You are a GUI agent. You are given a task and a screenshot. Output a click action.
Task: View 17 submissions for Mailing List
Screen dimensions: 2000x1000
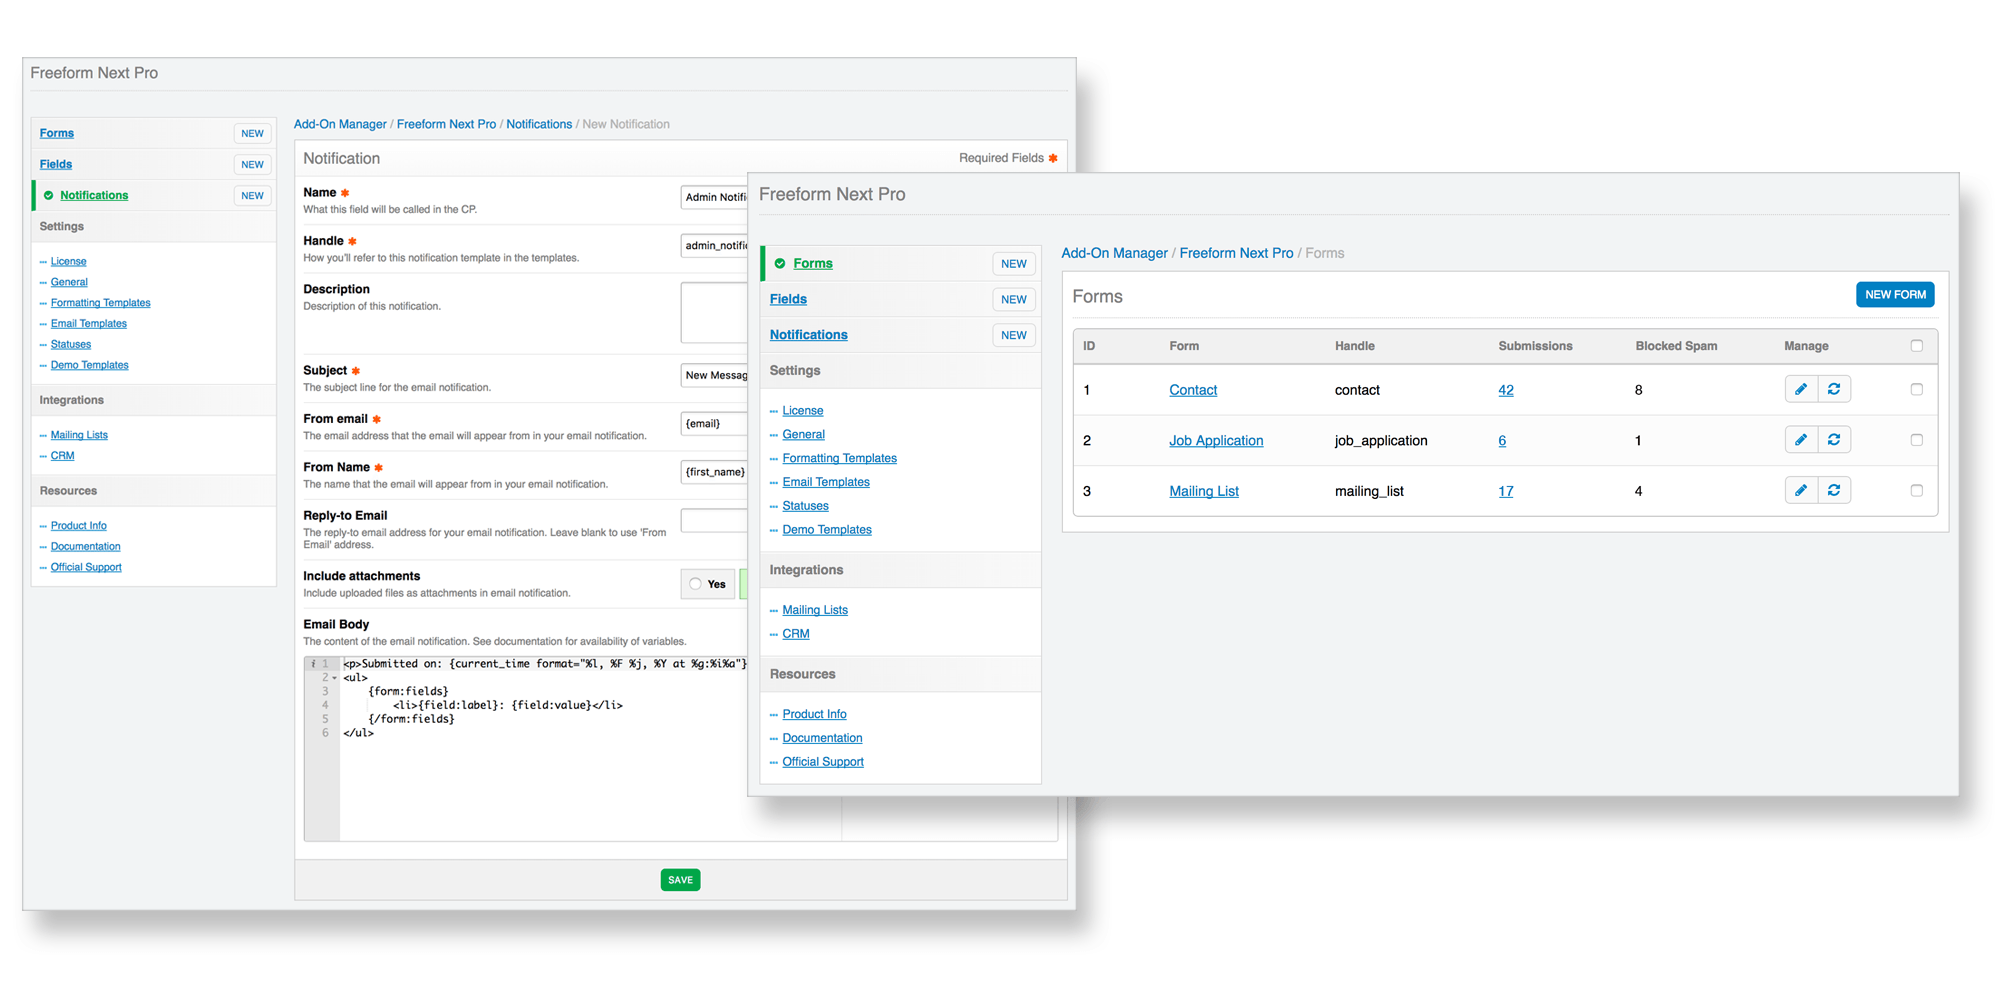(1506, 491)
